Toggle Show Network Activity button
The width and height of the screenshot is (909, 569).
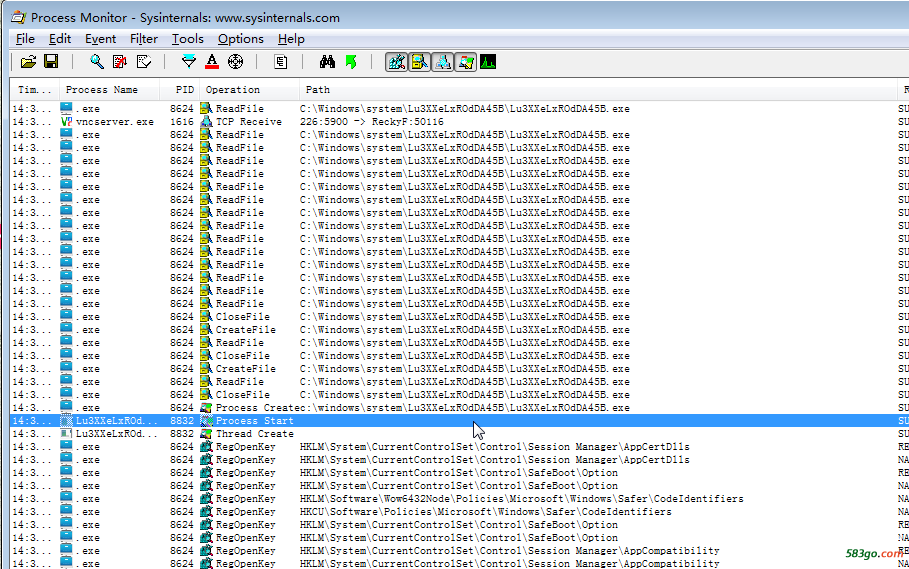pos(442,62)
